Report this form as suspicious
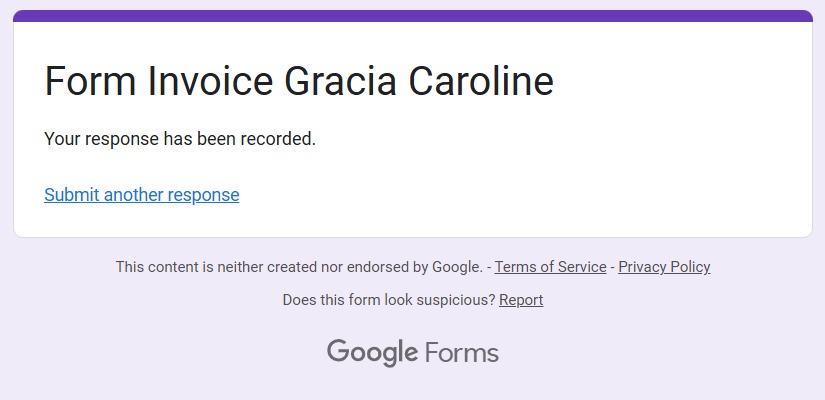Screen dimensions: 825x400 (x=521, y=300)
